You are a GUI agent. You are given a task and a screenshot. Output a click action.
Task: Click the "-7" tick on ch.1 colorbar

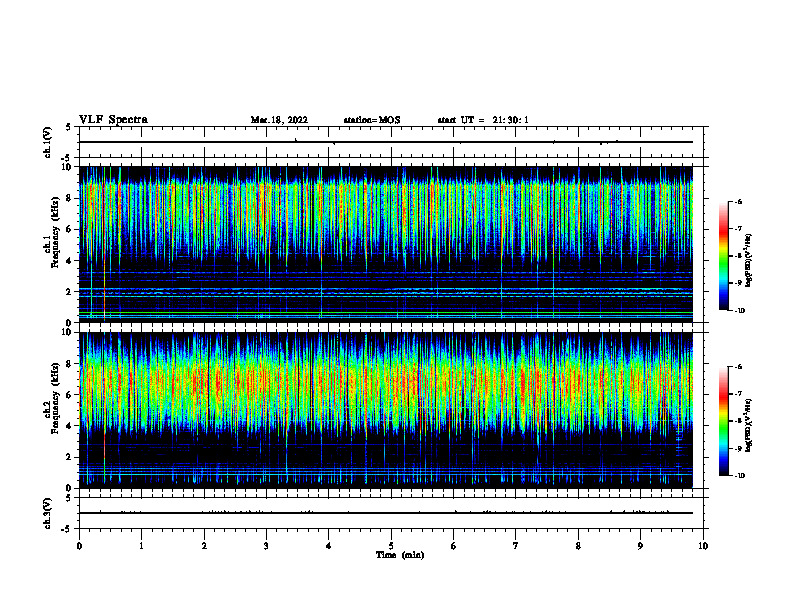(x=738, y=228)
